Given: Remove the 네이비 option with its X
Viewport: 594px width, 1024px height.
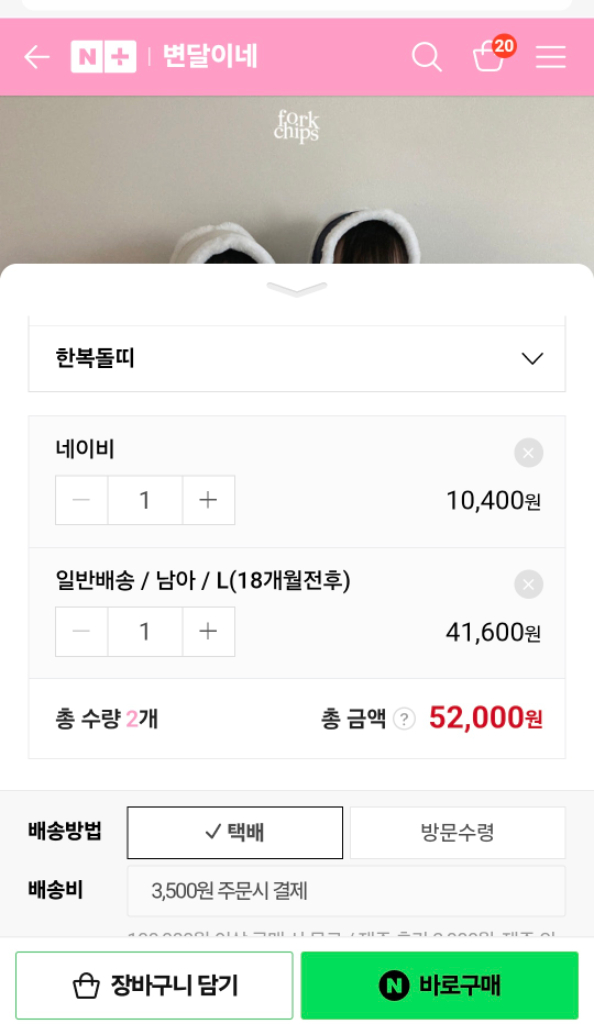Looking at the screenshot, I should pyautogui.click(x=528, y=451).
